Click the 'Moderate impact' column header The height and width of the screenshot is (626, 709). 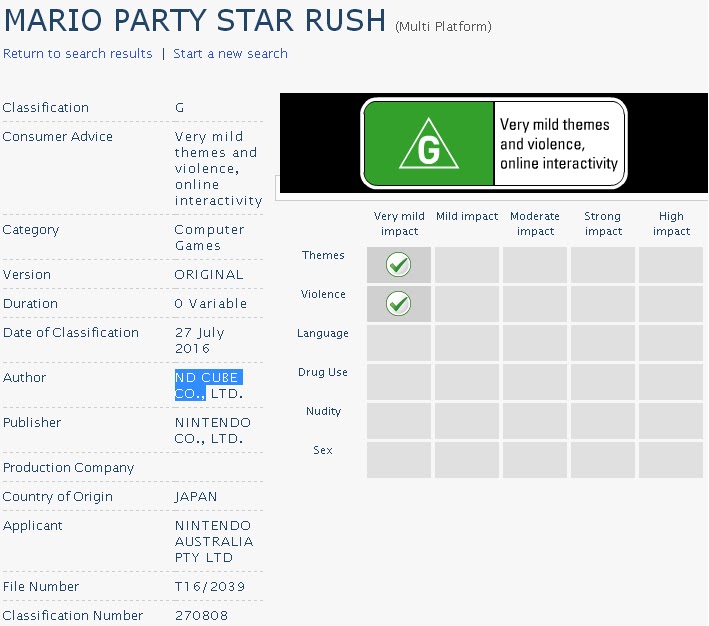(535, 223)
